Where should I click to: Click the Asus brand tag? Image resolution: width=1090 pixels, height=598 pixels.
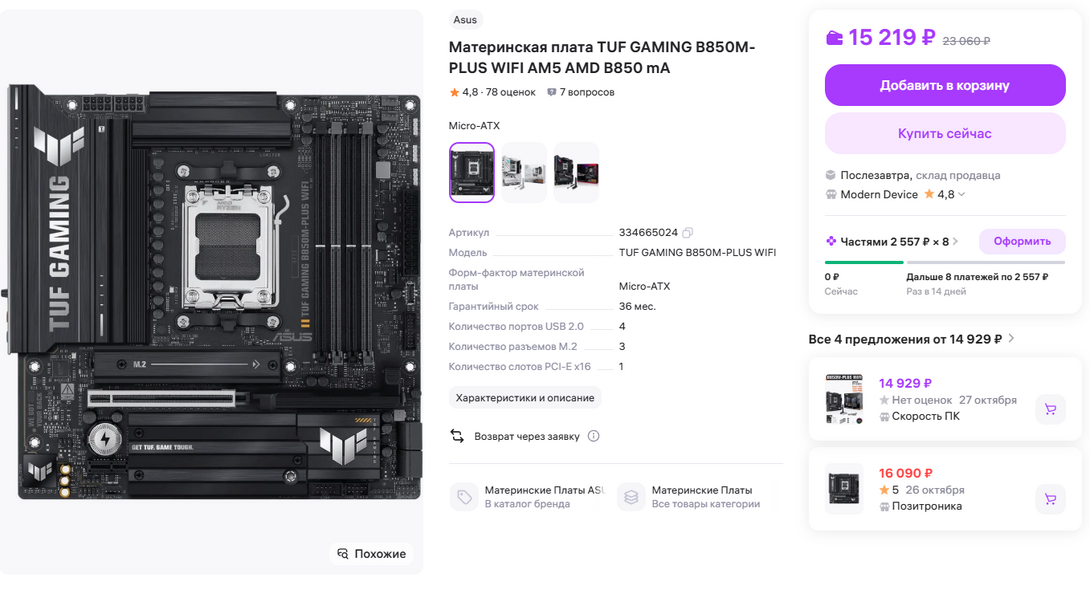(465, 19)
